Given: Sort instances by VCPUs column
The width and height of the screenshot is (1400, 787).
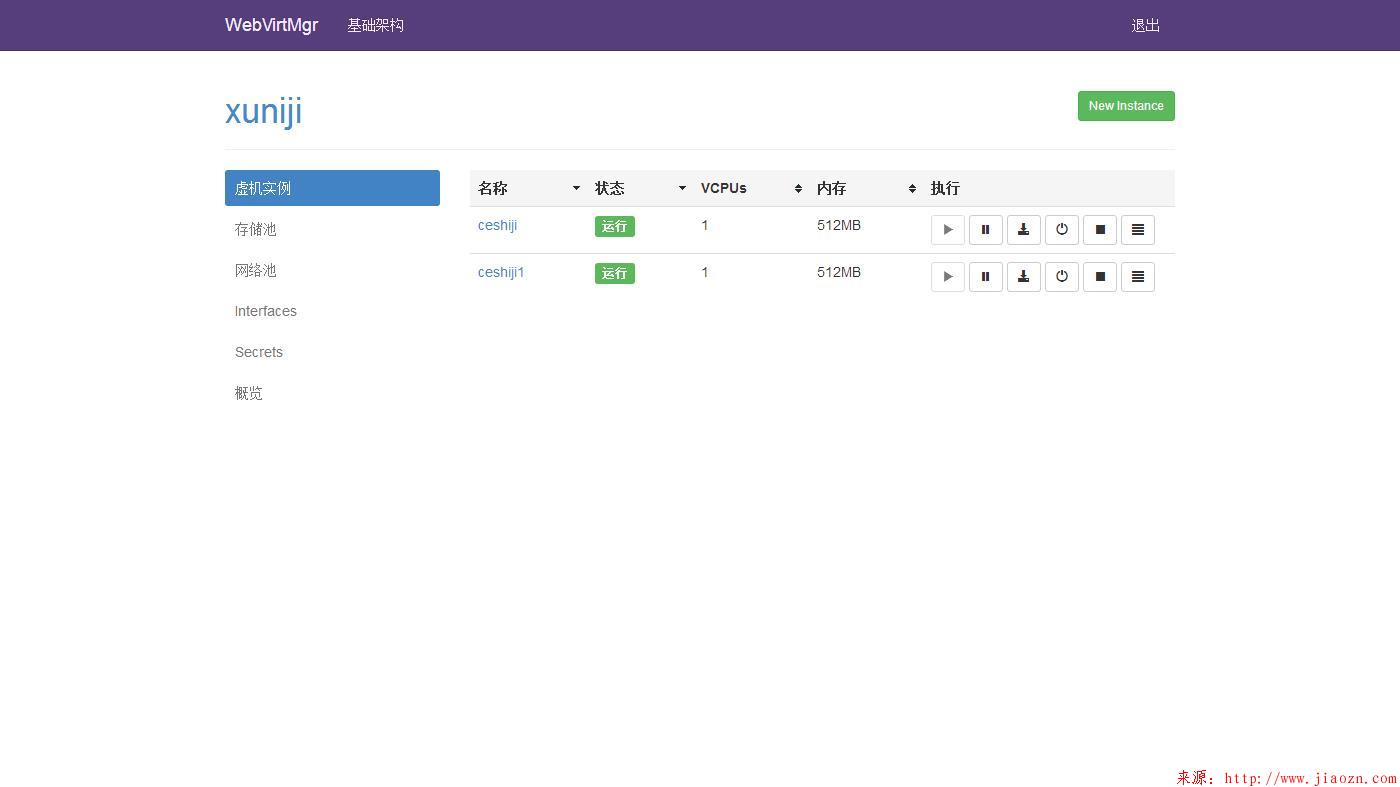Looking at the screenshot, I should pyautogui.click(x=798, y=188).
